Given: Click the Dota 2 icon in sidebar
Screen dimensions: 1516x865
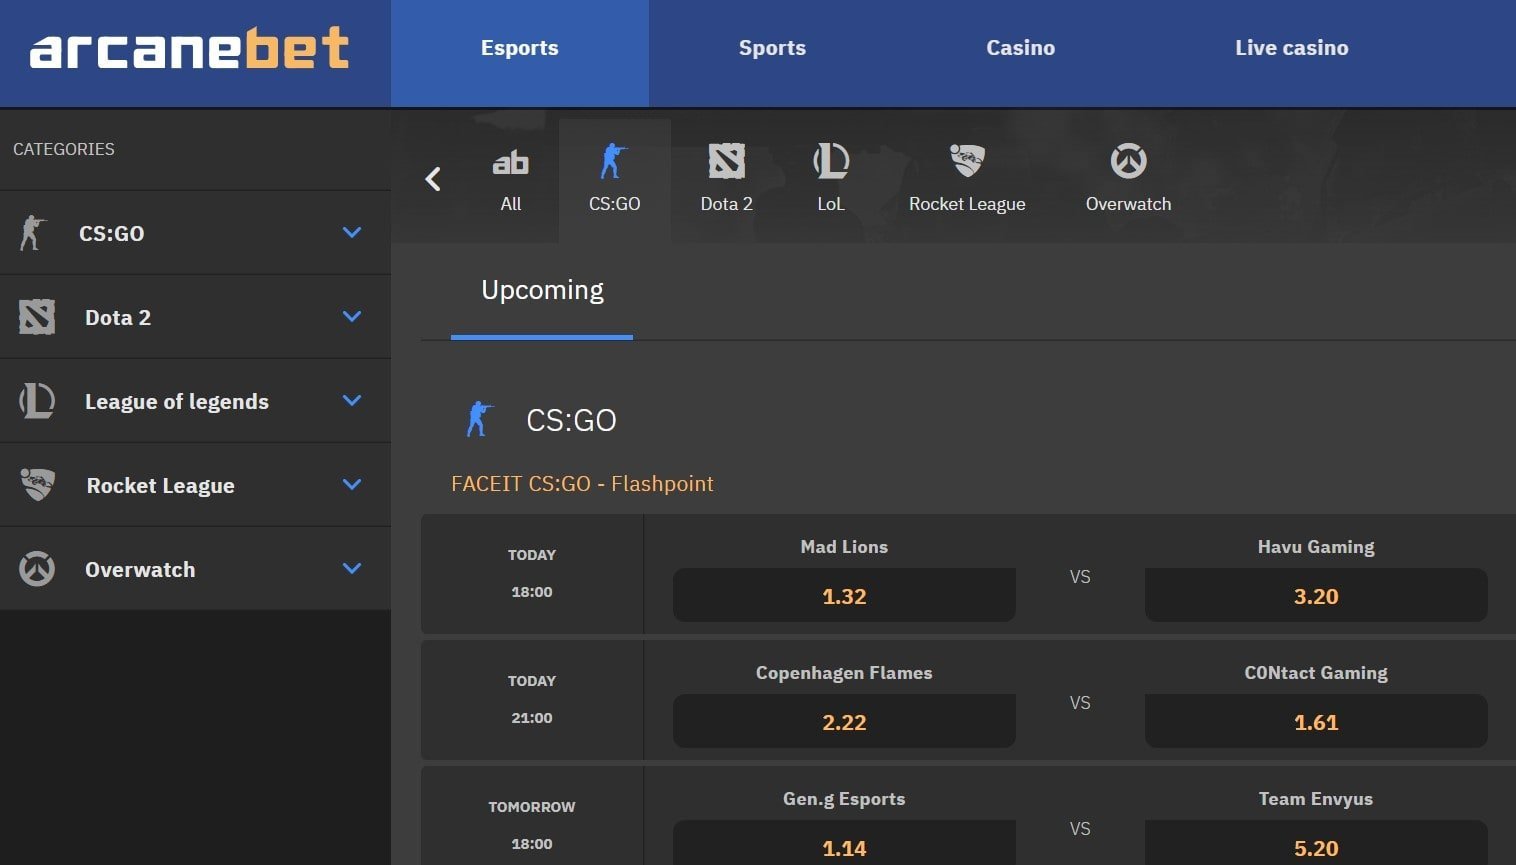Looking at the screenshot, I should point(37,317).
